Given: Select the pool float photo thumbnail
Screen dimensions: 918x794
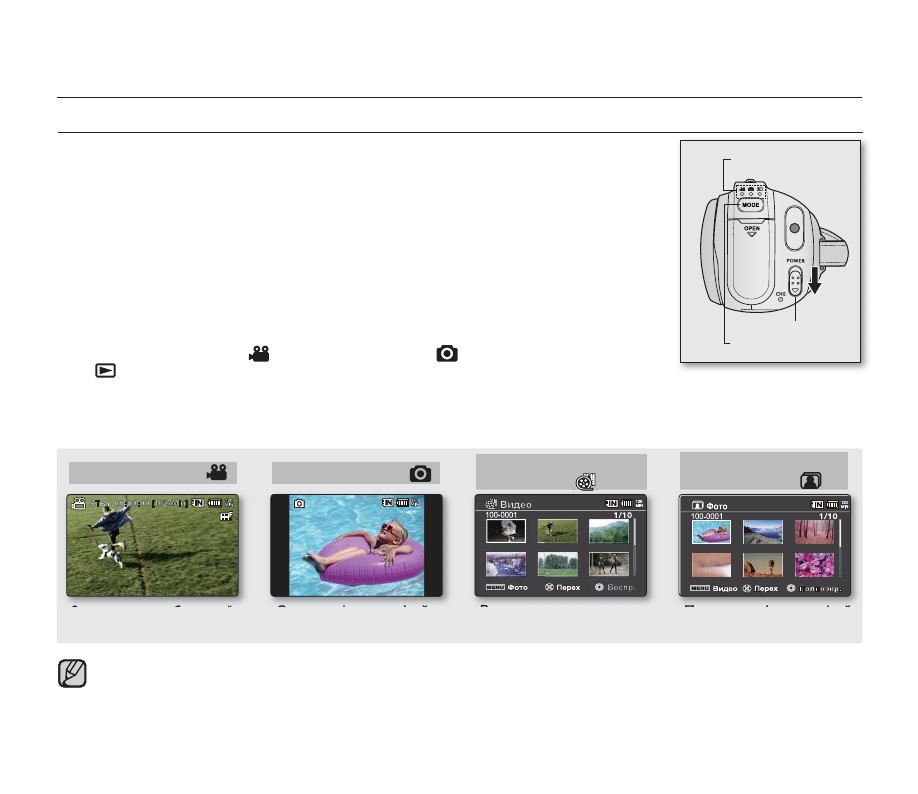Looking at the screenshot, I should [711, 532].
